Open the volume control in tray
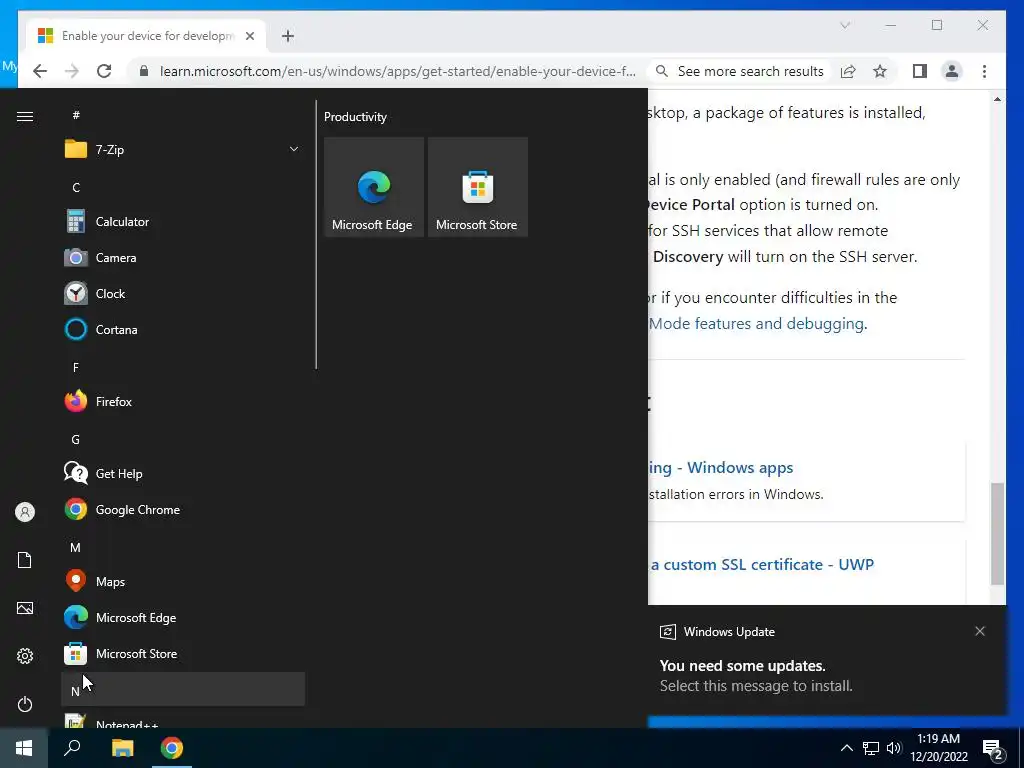 893,748
